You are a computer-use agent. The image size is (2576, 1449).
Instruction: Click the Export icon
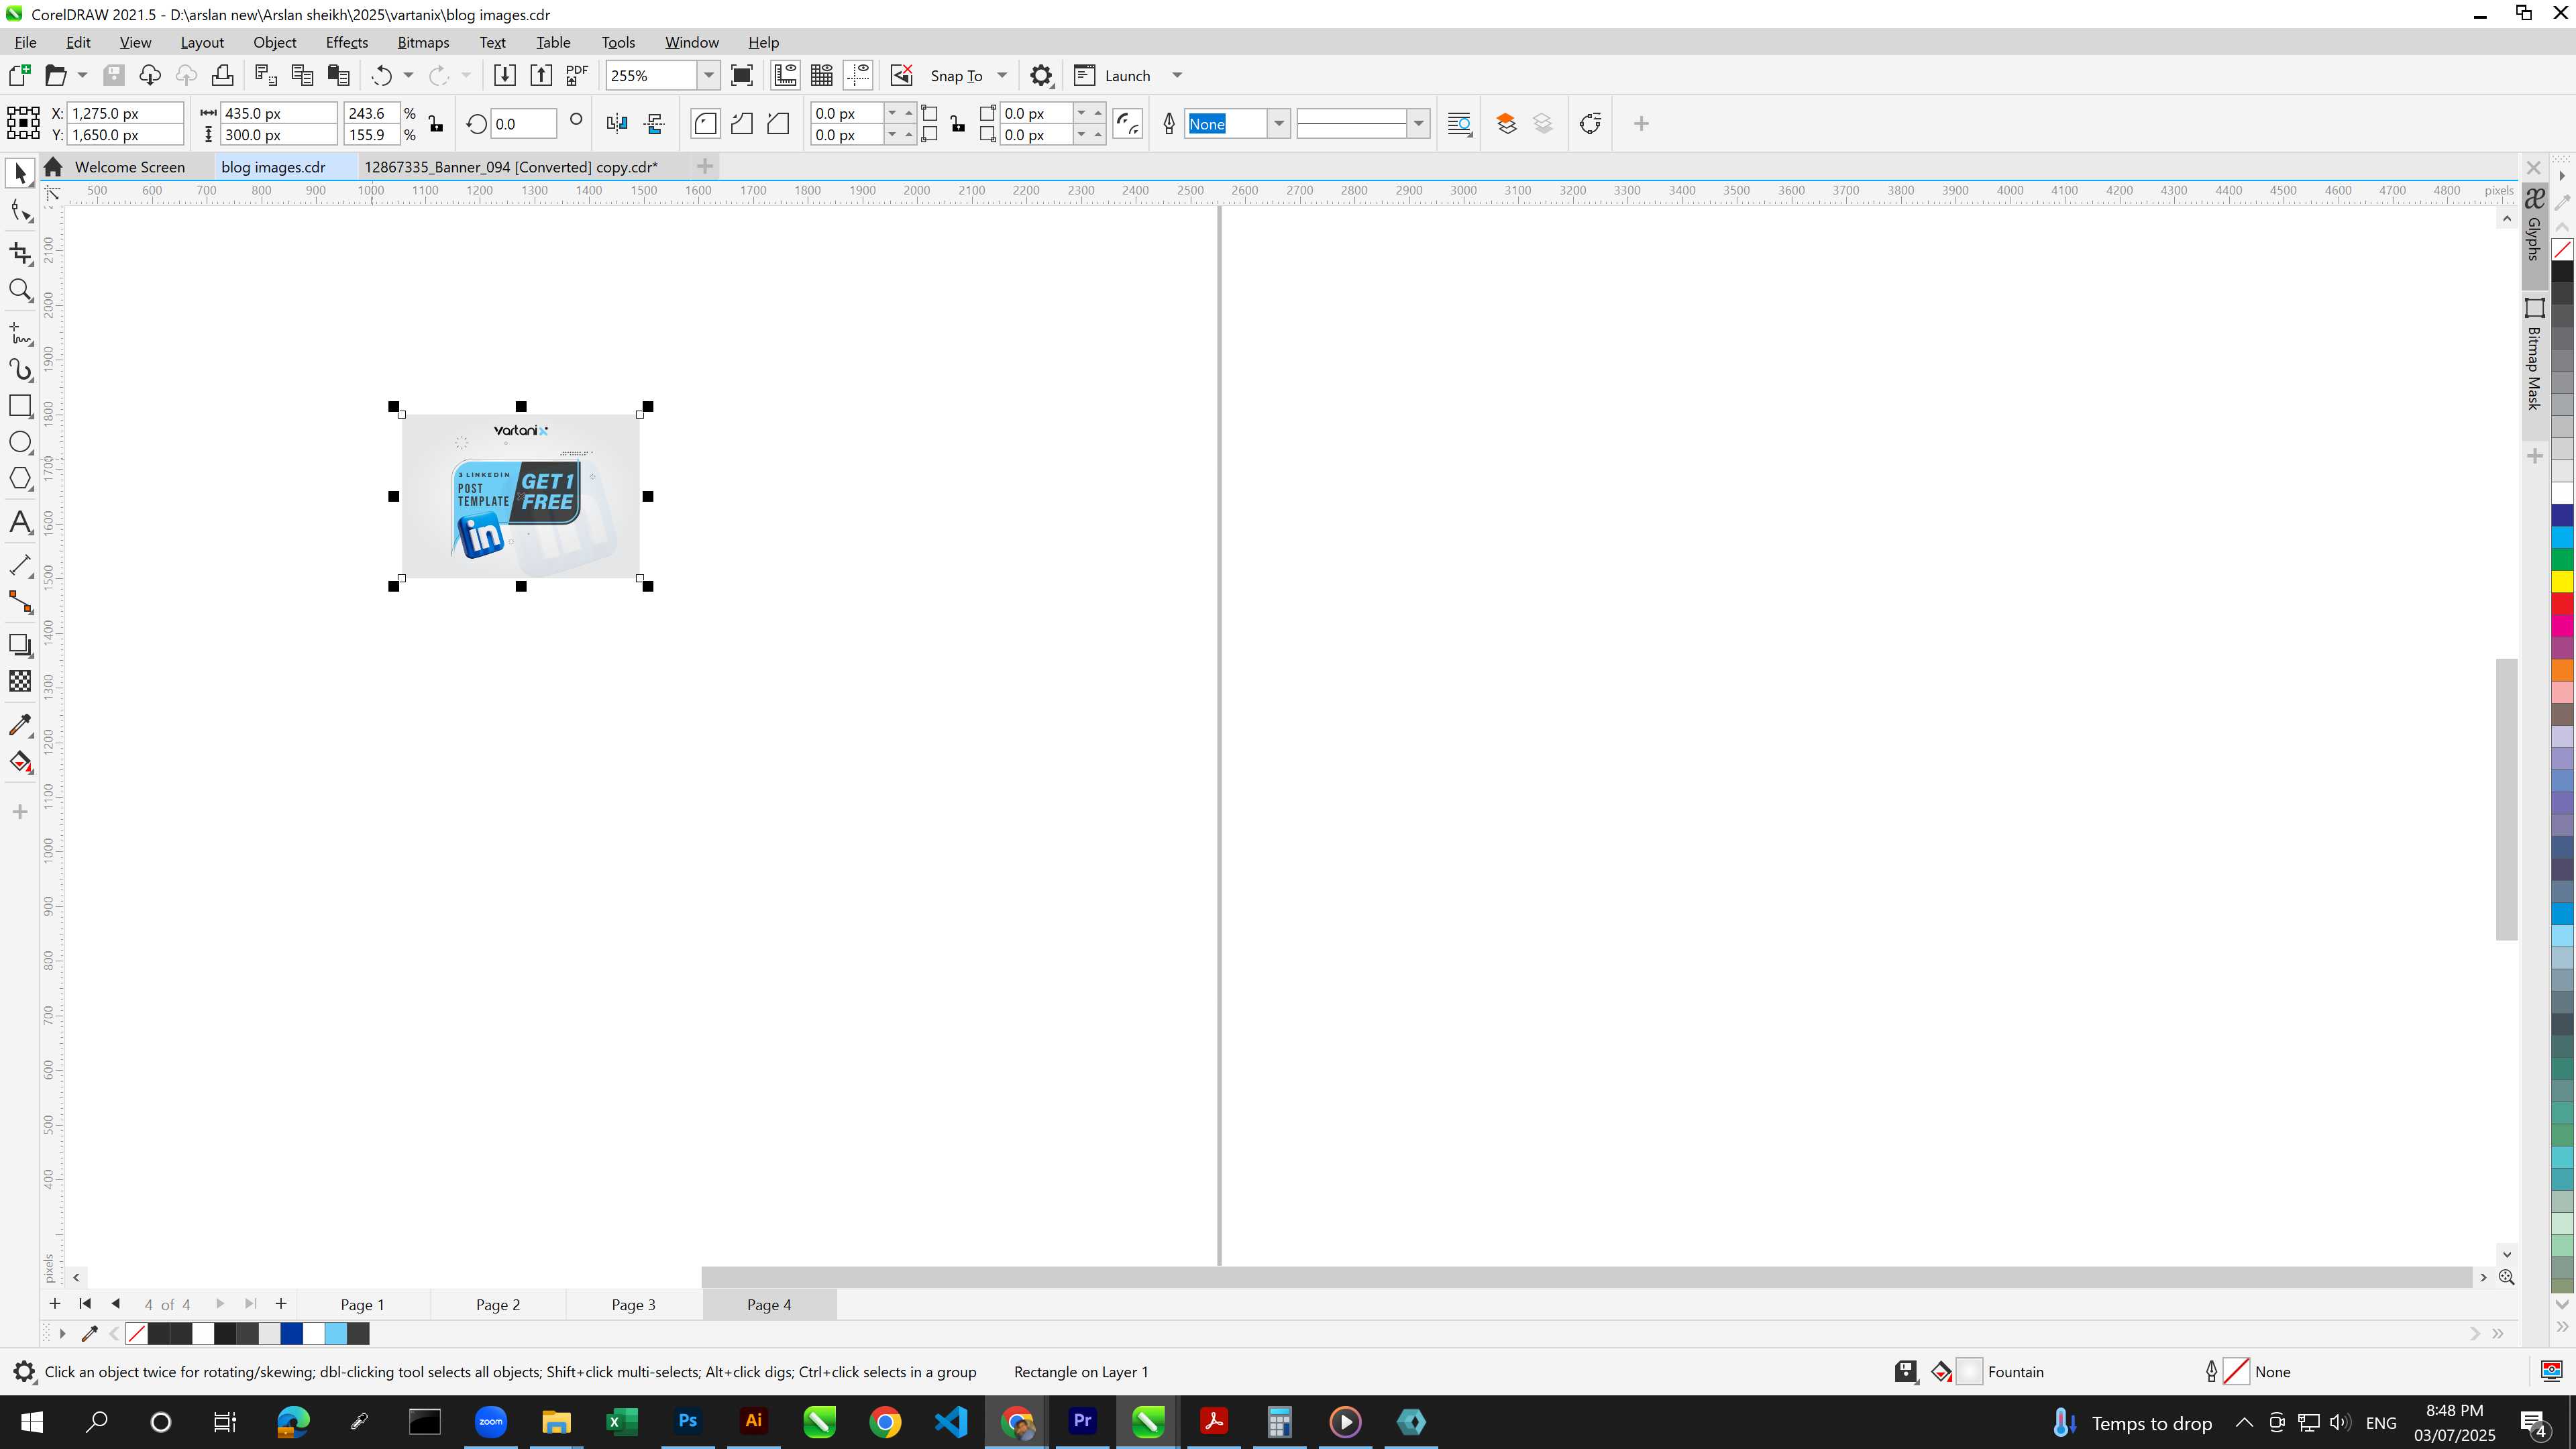click(541, 76)
